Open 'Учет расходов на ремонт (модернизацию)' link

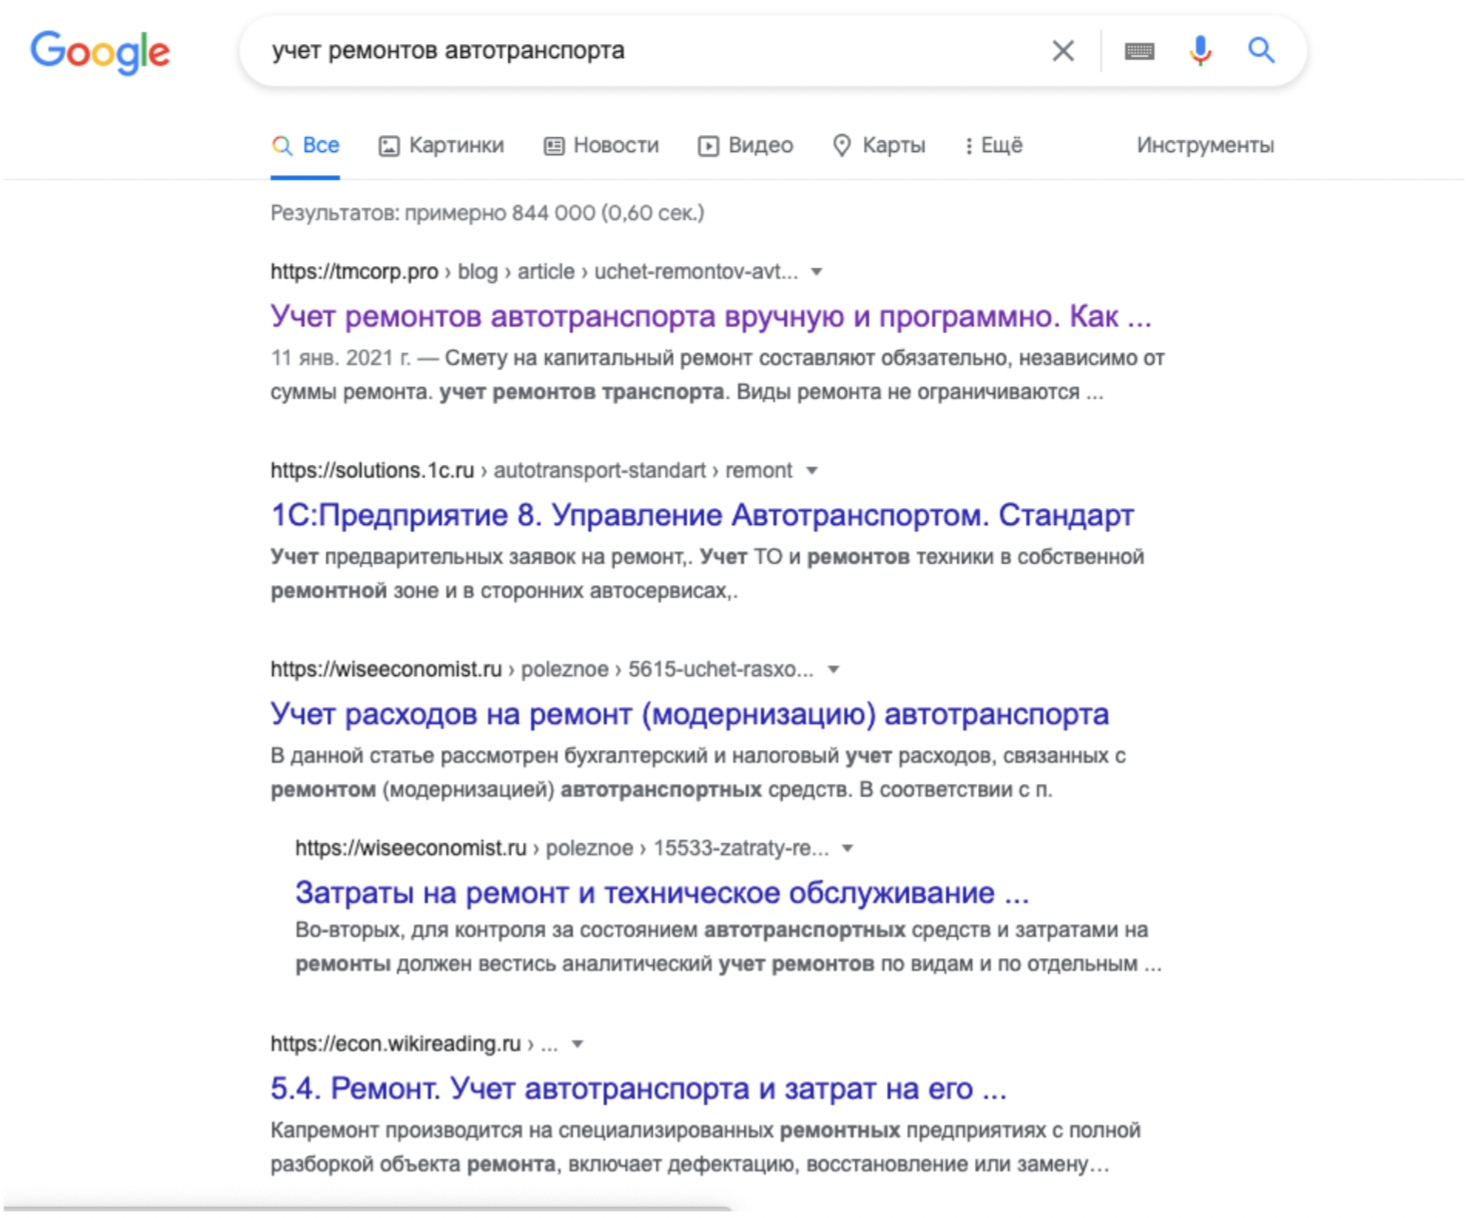coord(689,715)
